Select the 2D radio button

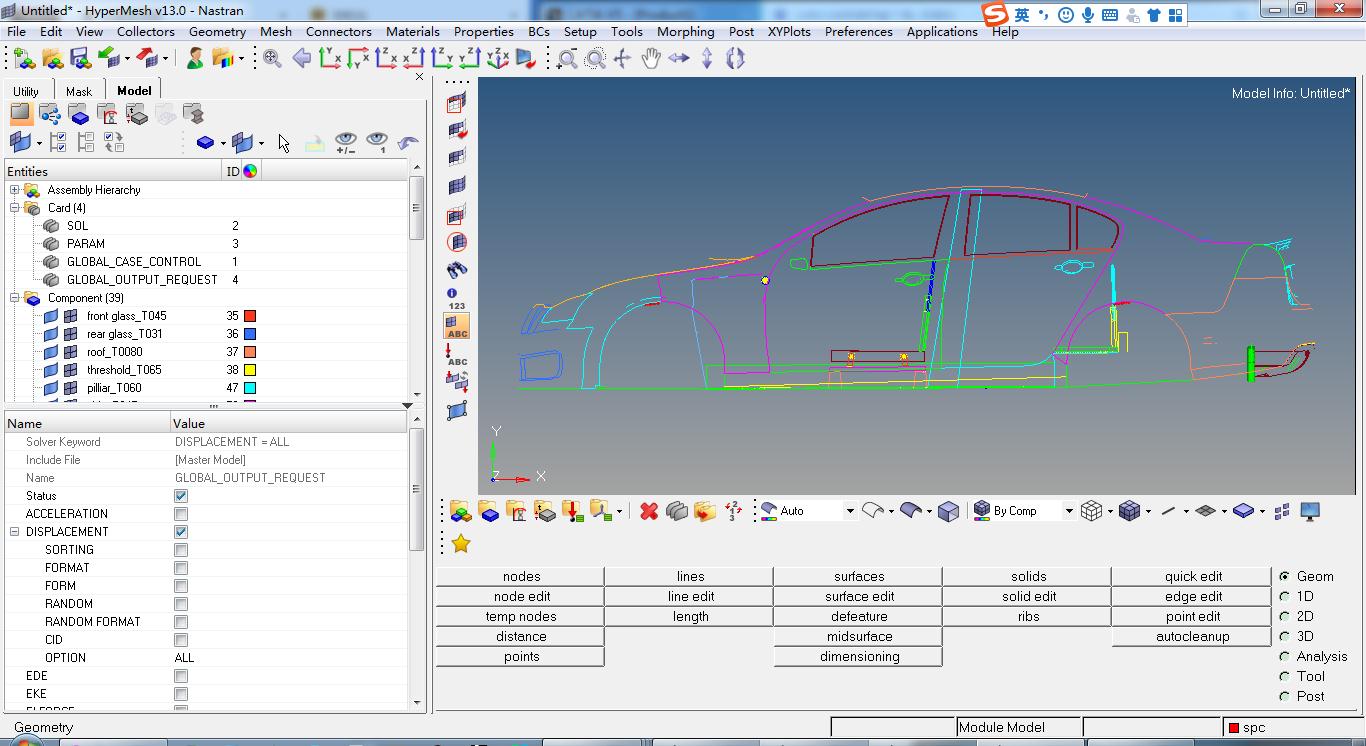click(1285, 616)
